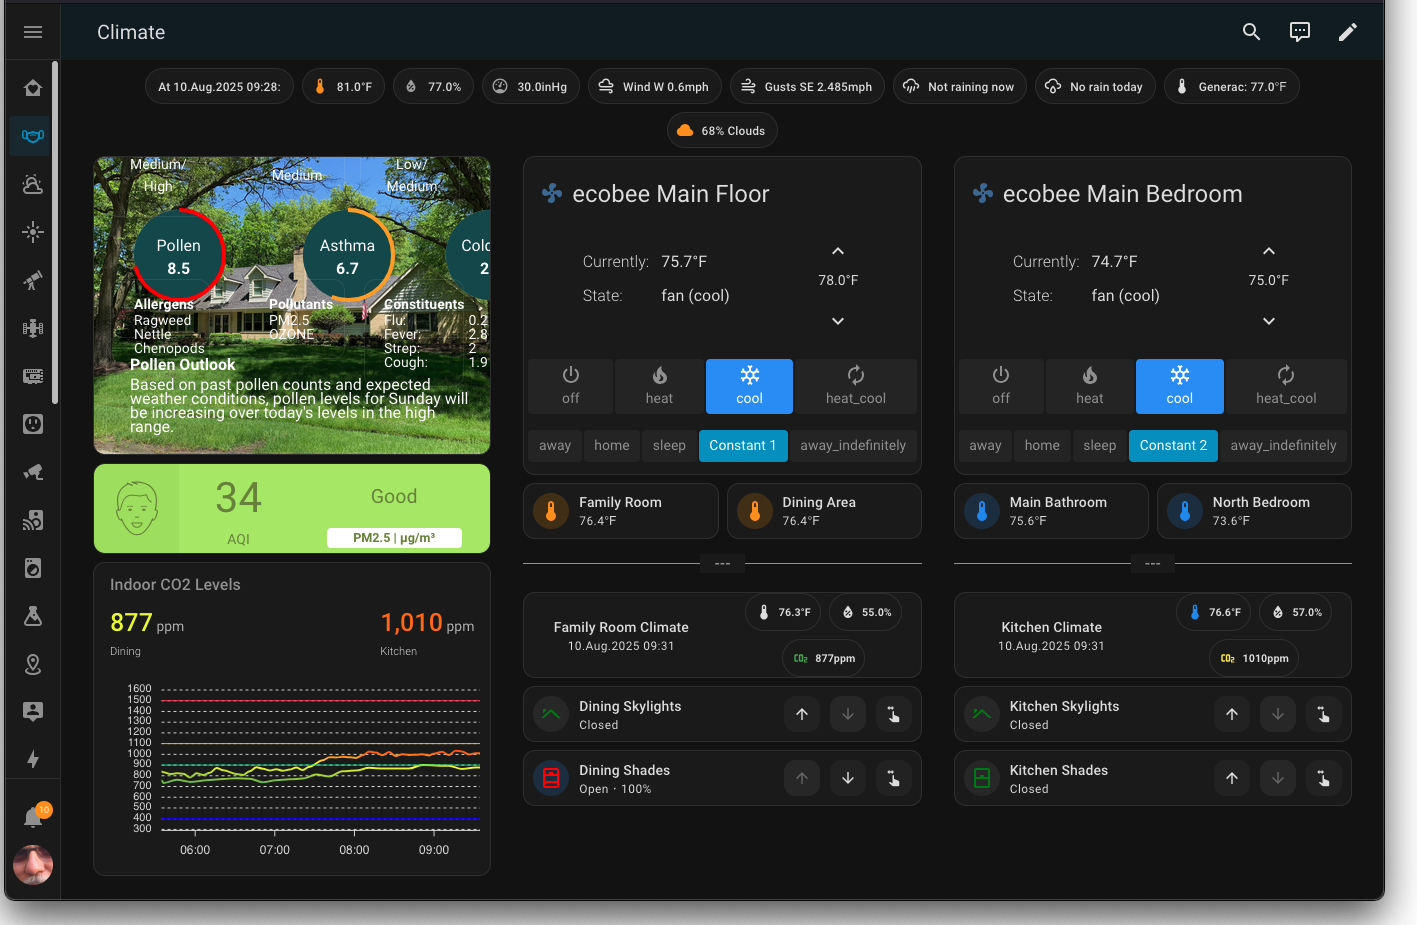Open the map marker sidebar icon

coord(33,664)
